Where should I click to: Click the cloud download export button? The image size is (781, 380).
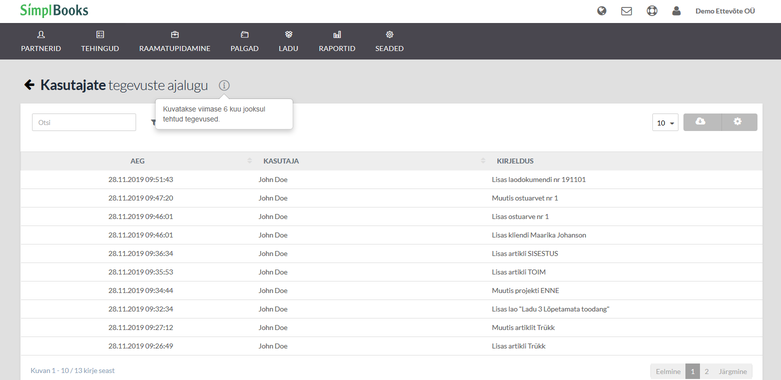coord(702,122)
